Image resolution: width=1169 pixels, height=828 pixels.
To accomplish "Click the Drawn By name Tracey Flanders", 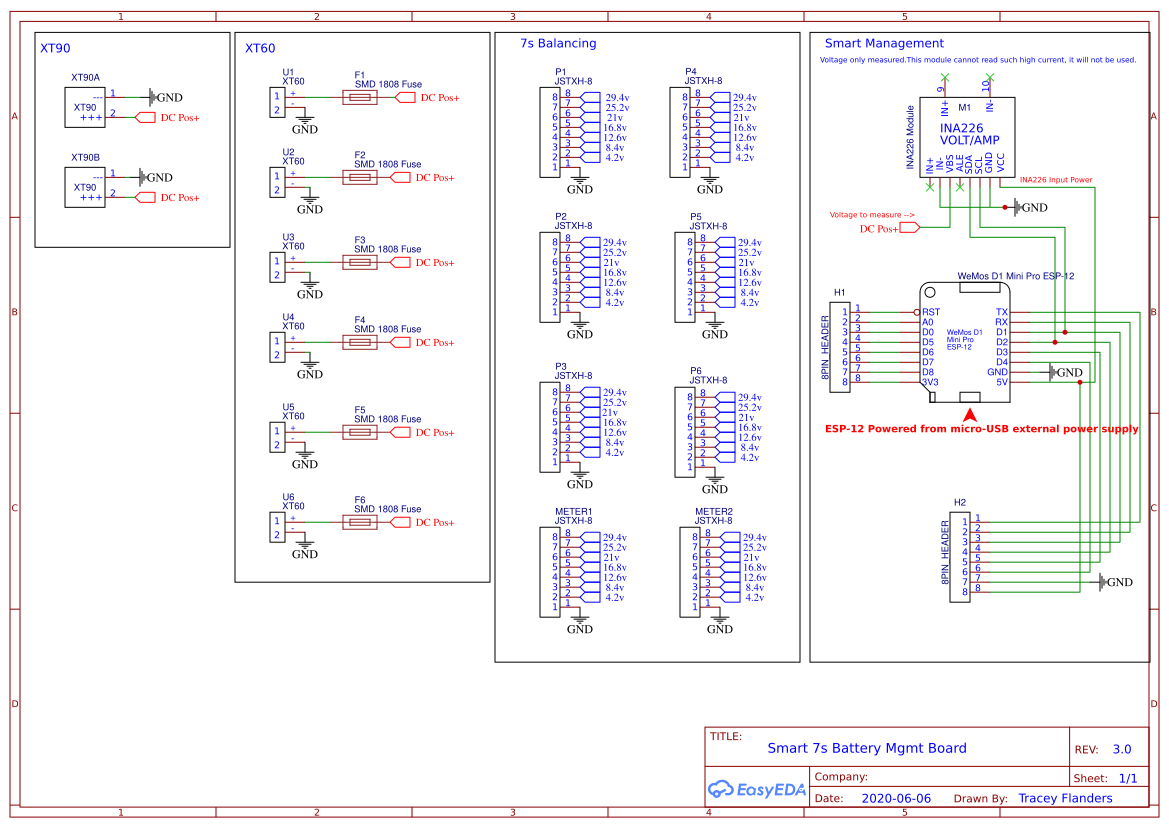I will (x=1065, y=798).
